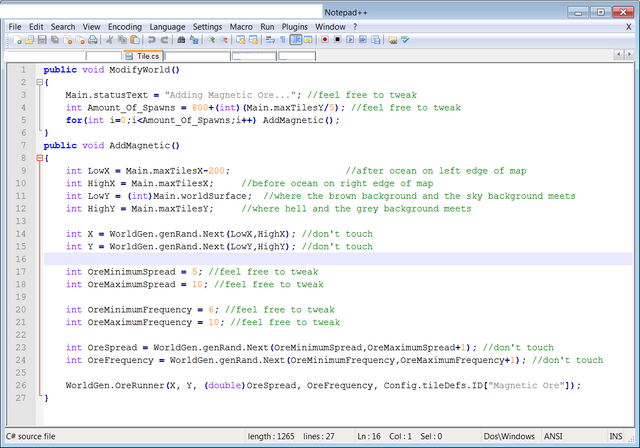The image size is (640, 448).
Task: Click the Copy toolbar icon
Action: (x=122, y=40)
